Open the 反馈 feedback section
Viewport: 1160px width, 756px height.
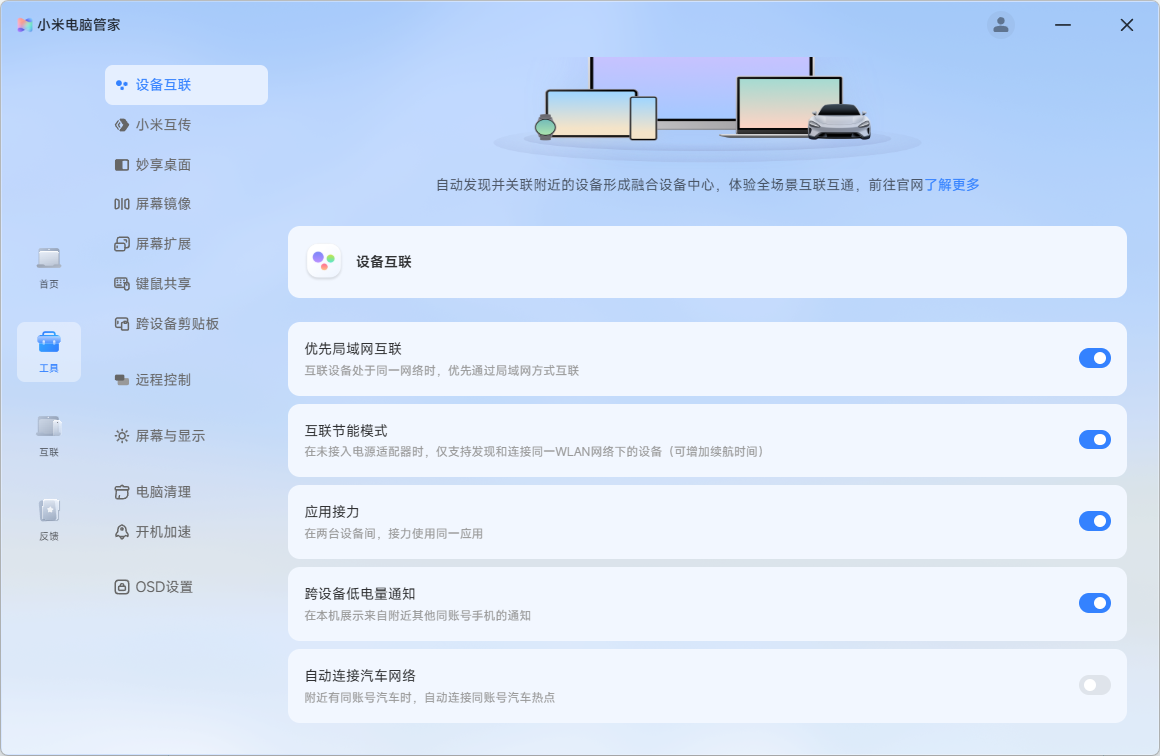[x=49, y=520]
